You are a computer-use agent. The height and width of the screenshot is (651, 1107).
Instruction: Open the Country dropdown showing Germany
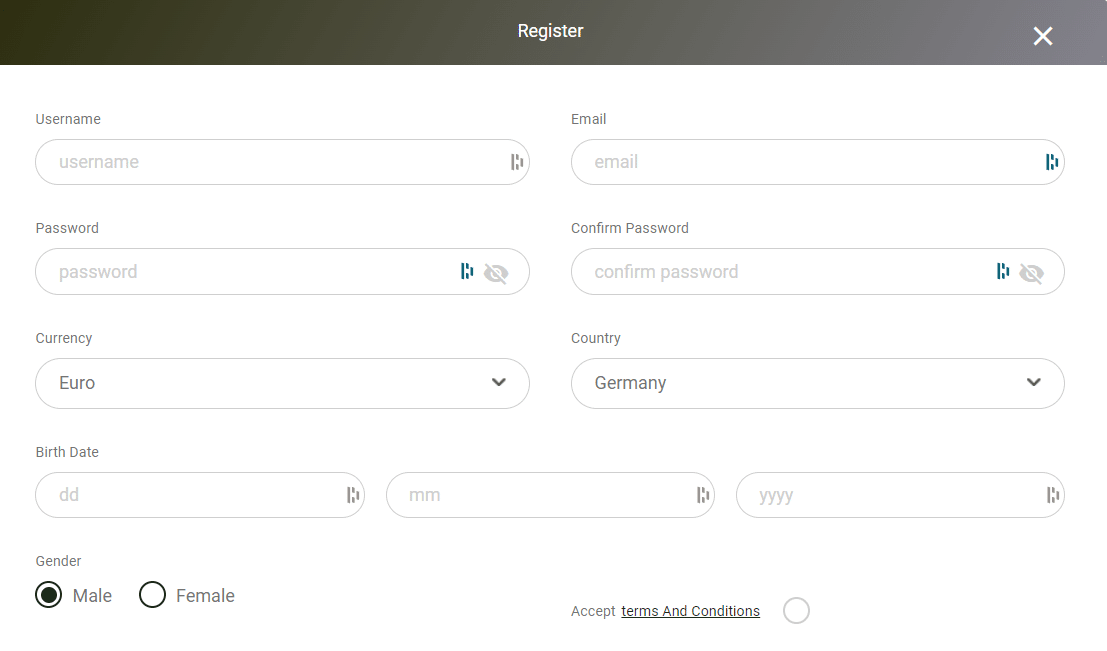click(x=817, y=383)
